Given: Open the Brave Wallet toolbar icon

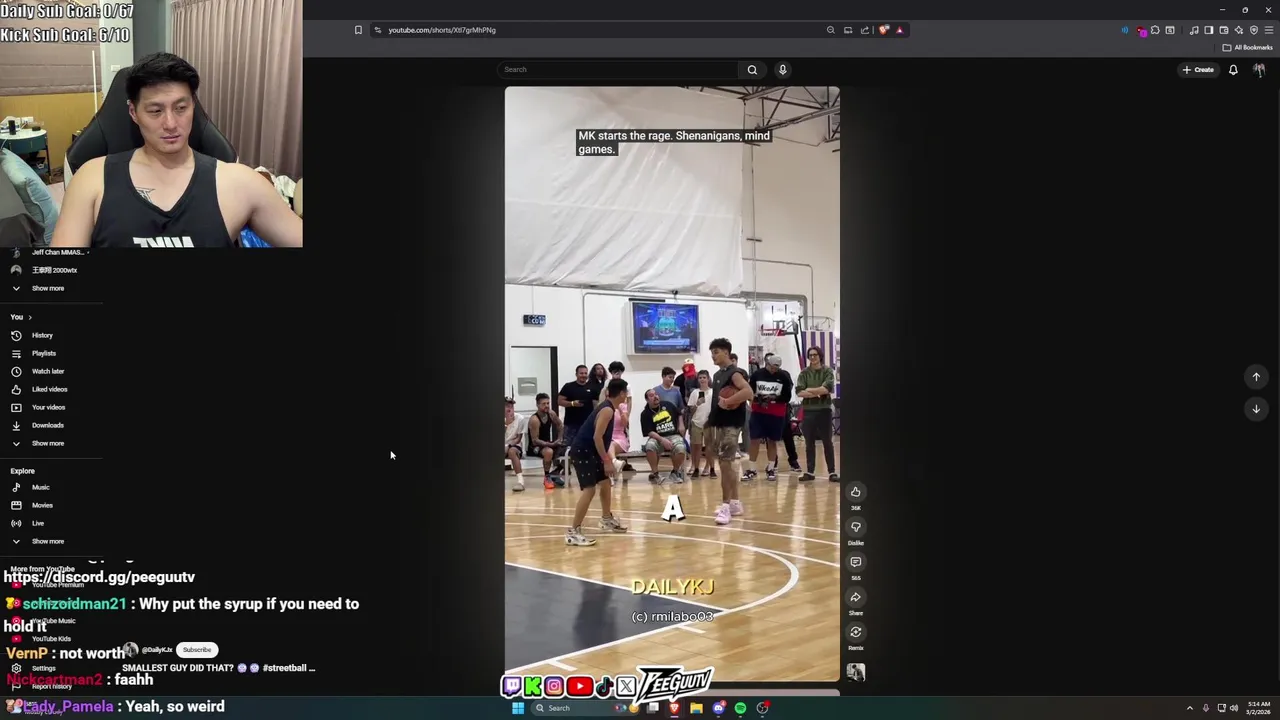Looking at the screenshot, I should pos(1224,30).
